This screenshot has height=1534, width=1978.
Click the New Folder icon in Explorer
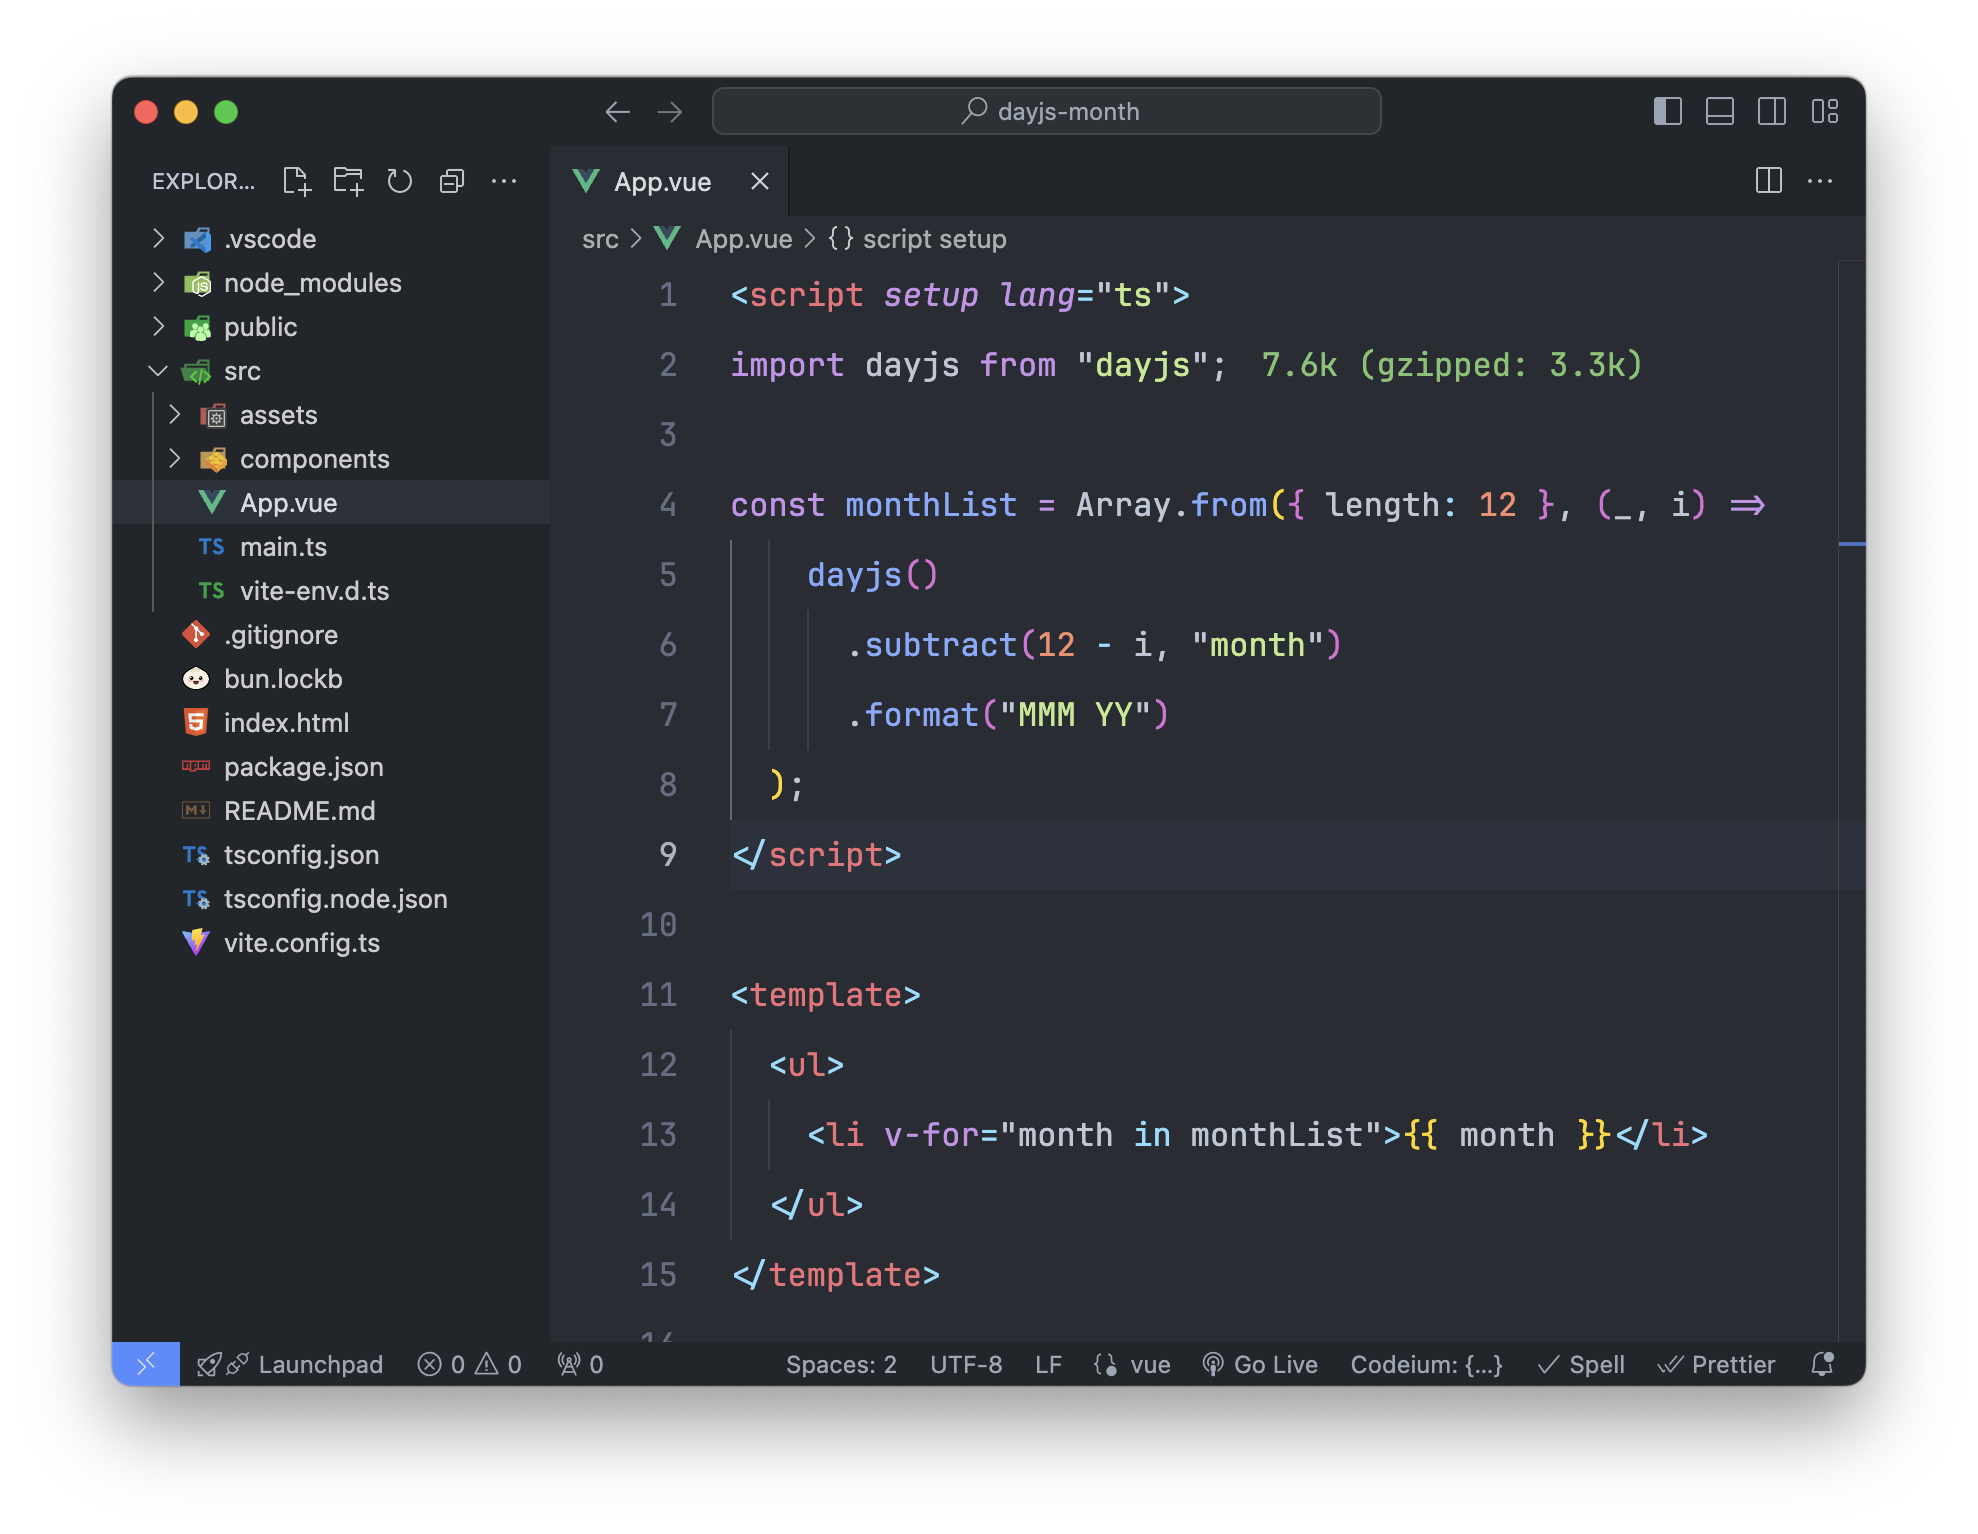[x=348, y=181]
